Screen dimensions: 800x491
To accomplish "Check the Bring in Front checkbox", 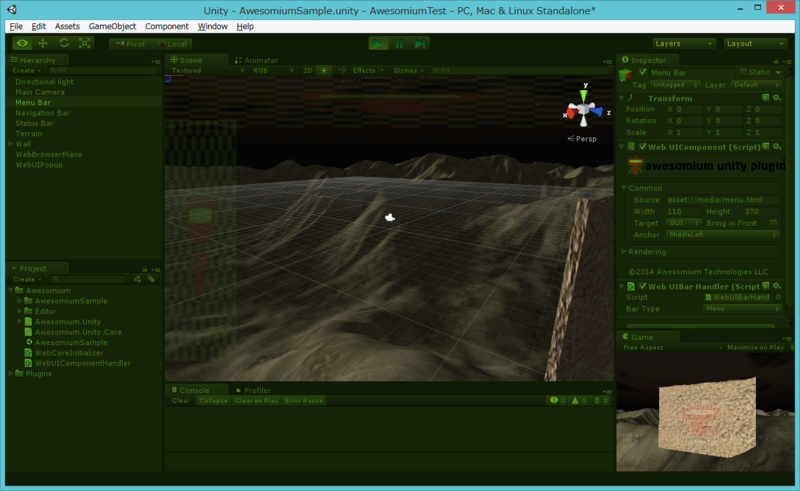I will click(773, 224).
